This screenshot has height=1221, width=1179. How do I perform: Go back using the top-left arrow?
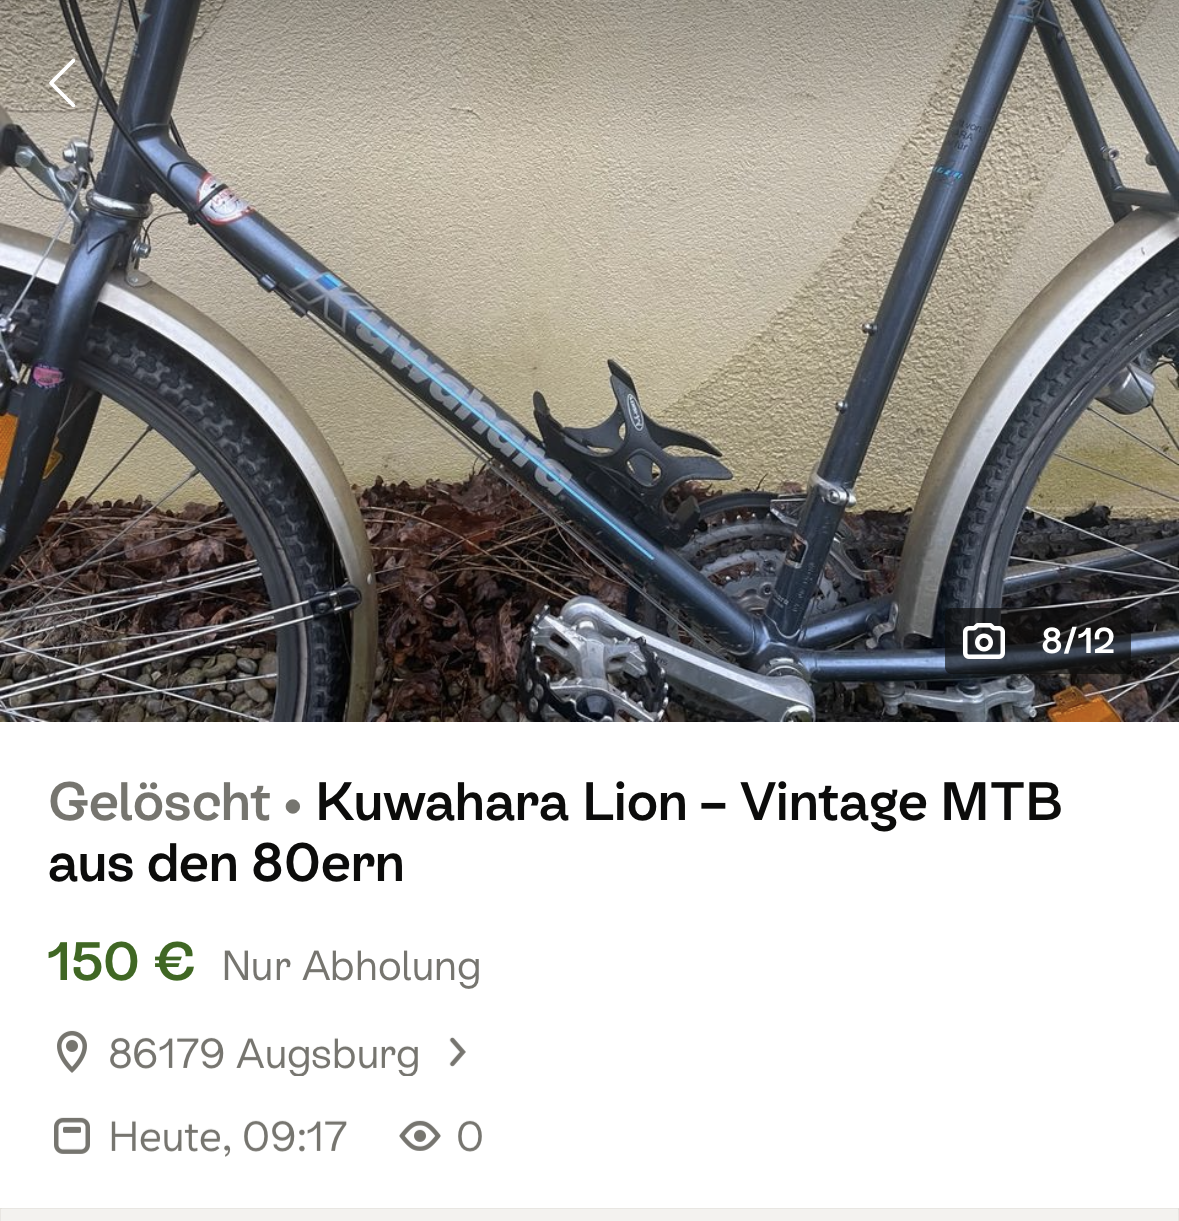(x=62, y=83)
